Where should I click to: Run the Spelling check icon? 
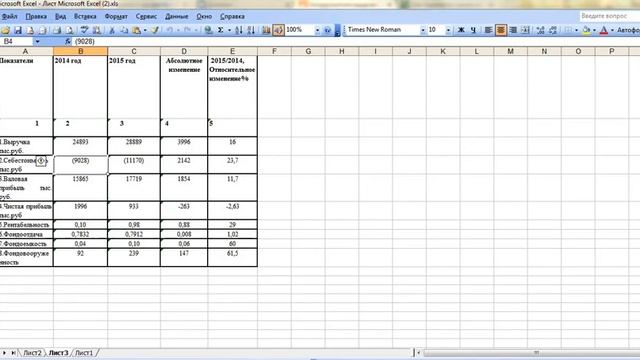point(84,30)
